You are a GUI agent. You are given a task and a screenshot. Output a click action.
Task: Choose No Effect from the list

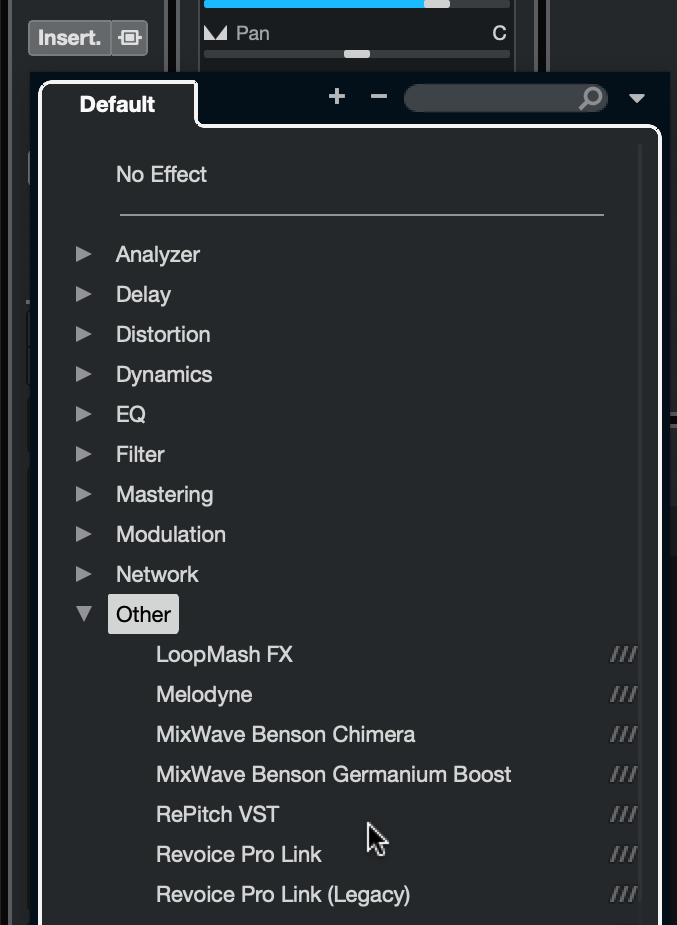coord(161,174)
